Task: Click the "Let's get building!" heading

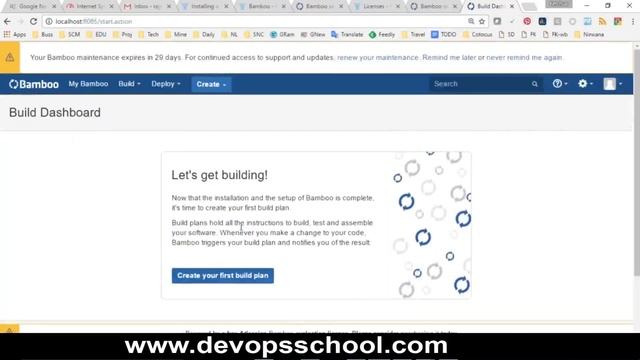Action: (x=220, y=175)
